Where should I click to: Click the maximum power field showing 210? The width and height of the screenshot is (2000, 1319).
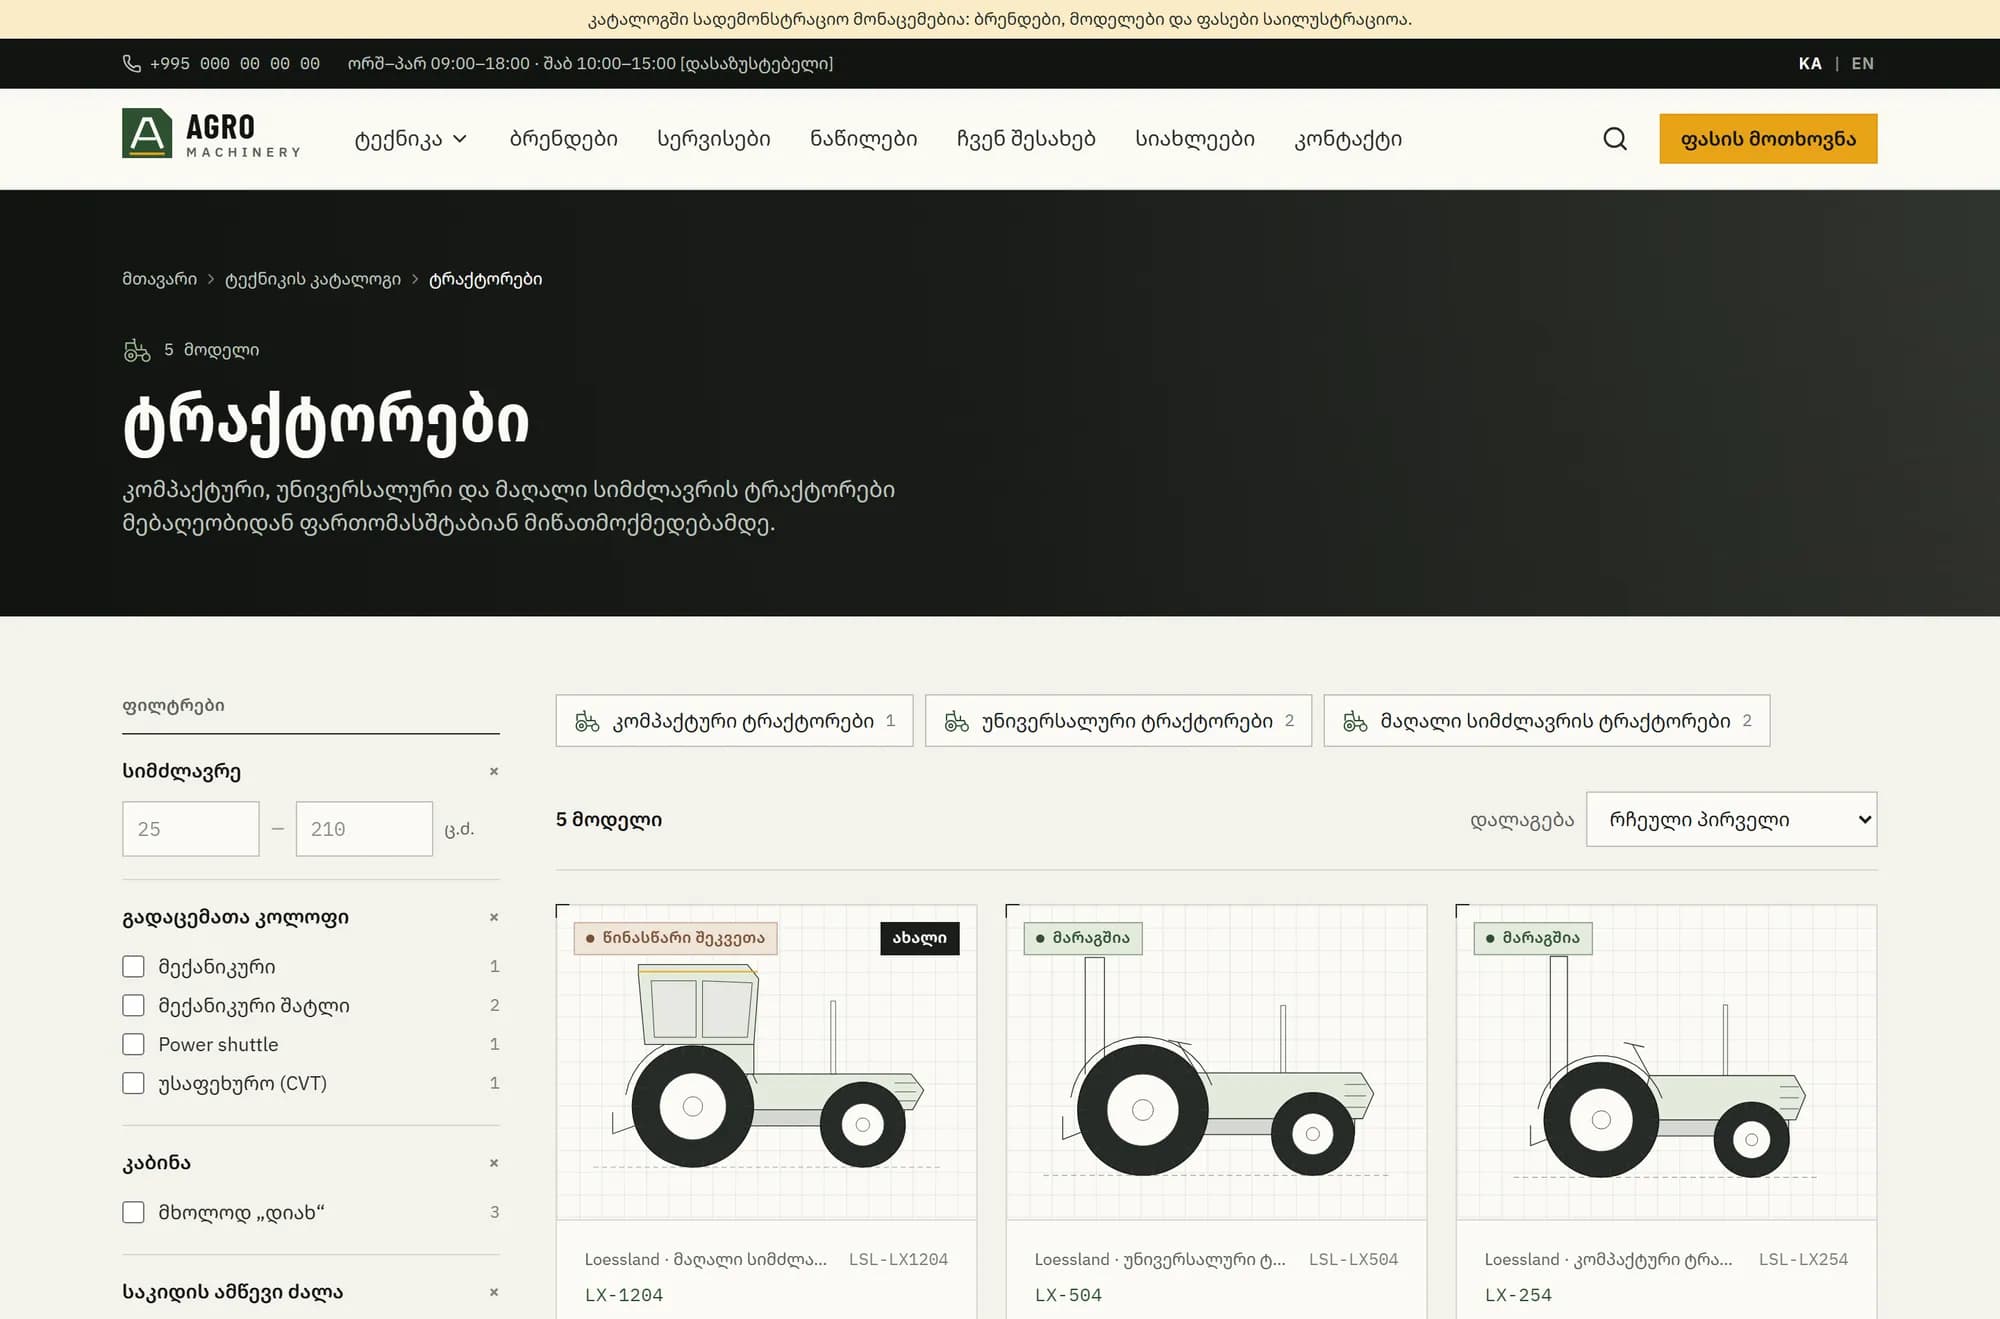click(364, 829)
